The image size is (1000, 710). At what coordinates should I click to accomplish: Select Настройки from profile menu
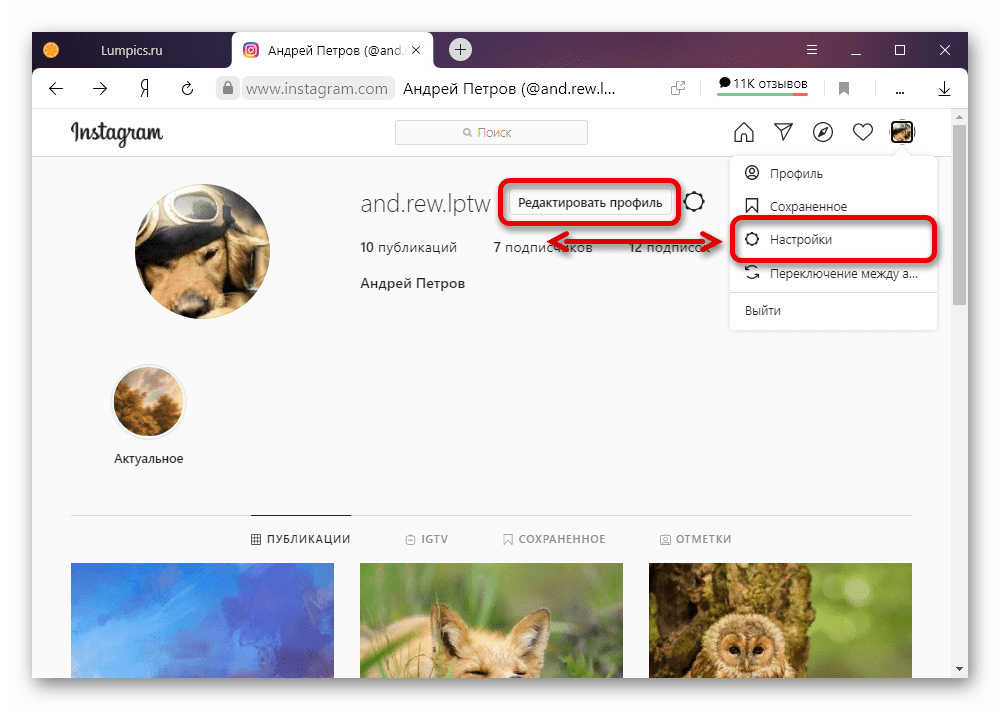click(x=800, y=240)
